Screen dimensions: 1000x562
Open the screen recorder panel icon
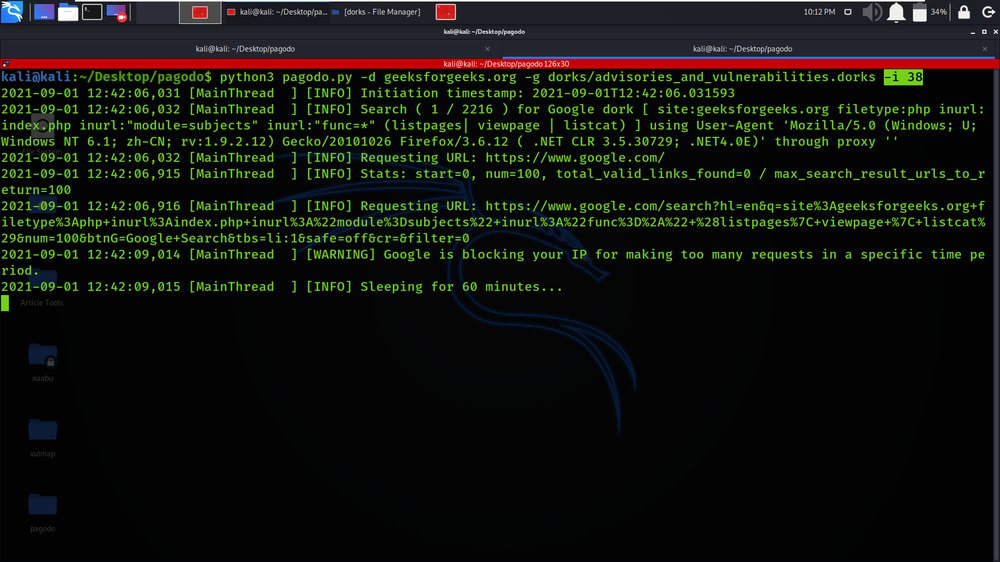pyautogui.click(x=117, y=12)
